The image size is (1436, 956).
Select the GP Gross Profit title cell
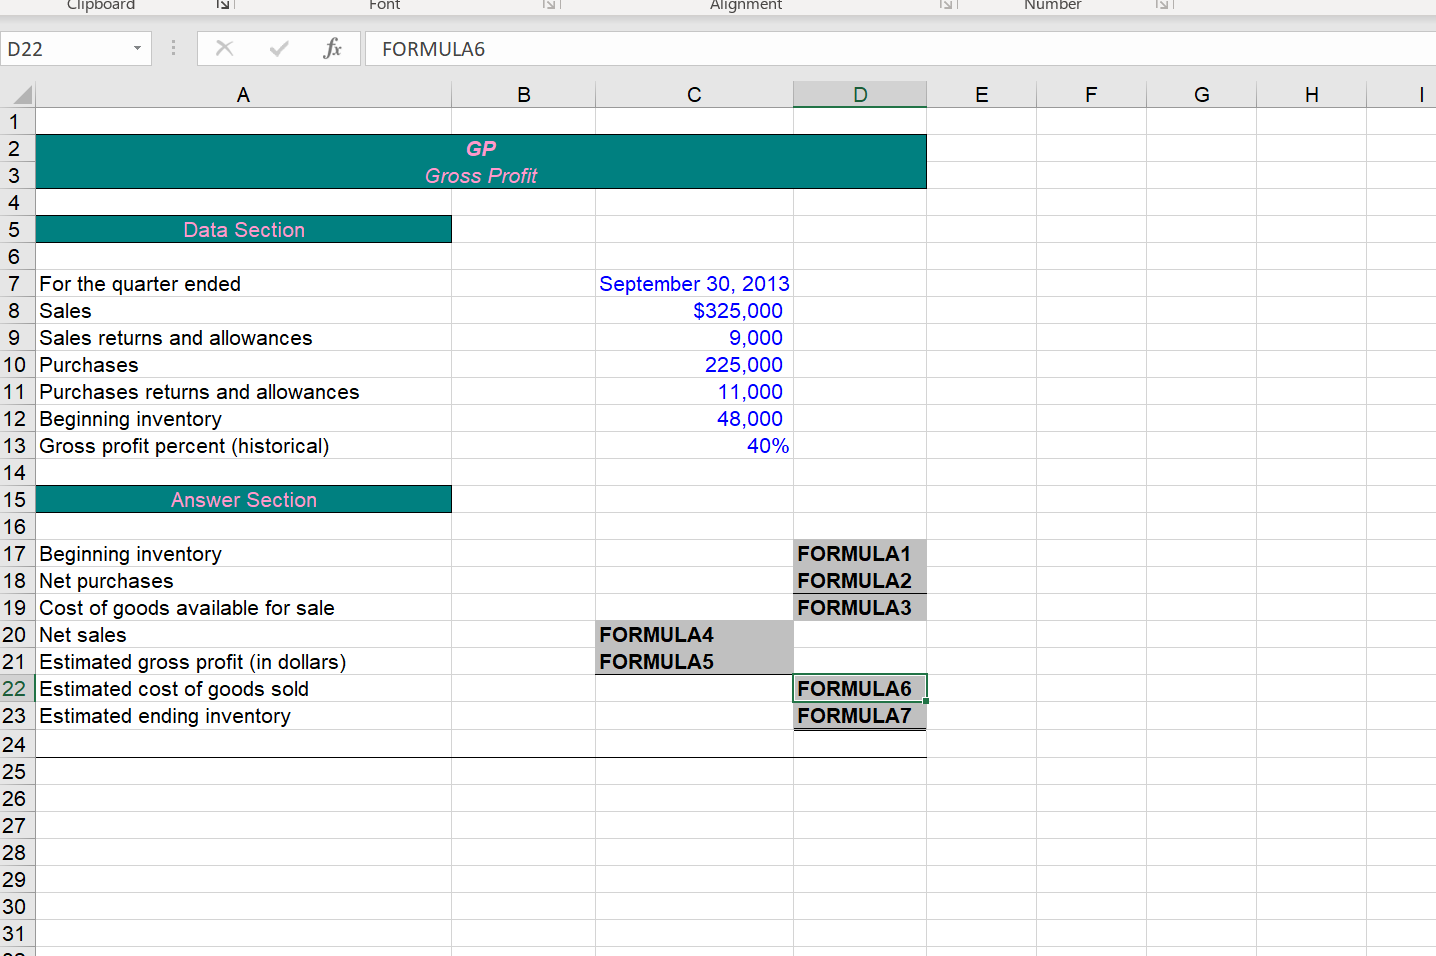point(481,160)
